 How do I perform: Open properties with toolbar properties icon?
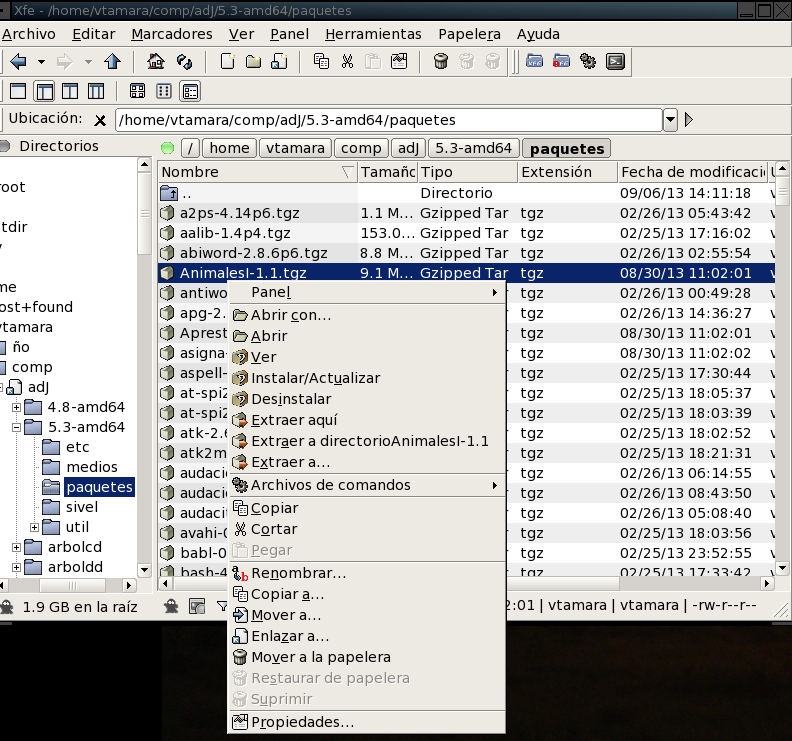(x=399, y=62)
